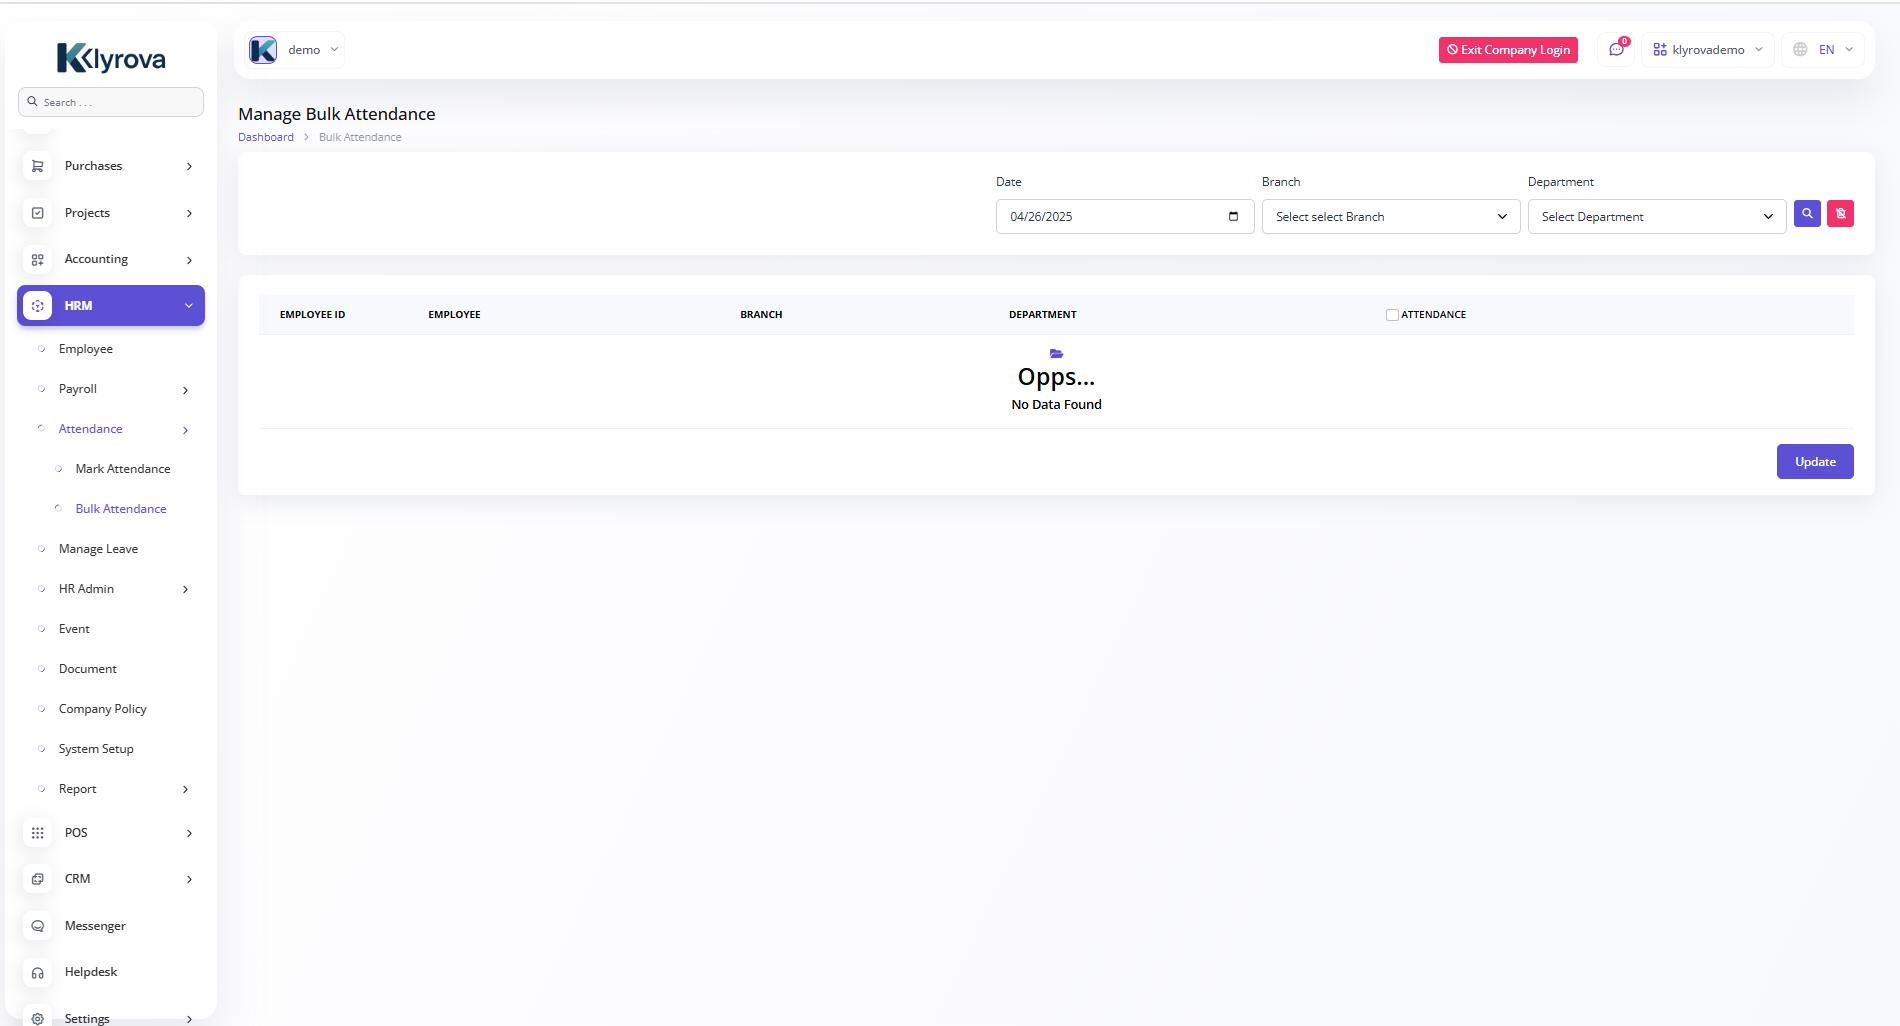Change language with EN dropdown
This screenshot has width=1900, height=1026.
point(1825,50)
